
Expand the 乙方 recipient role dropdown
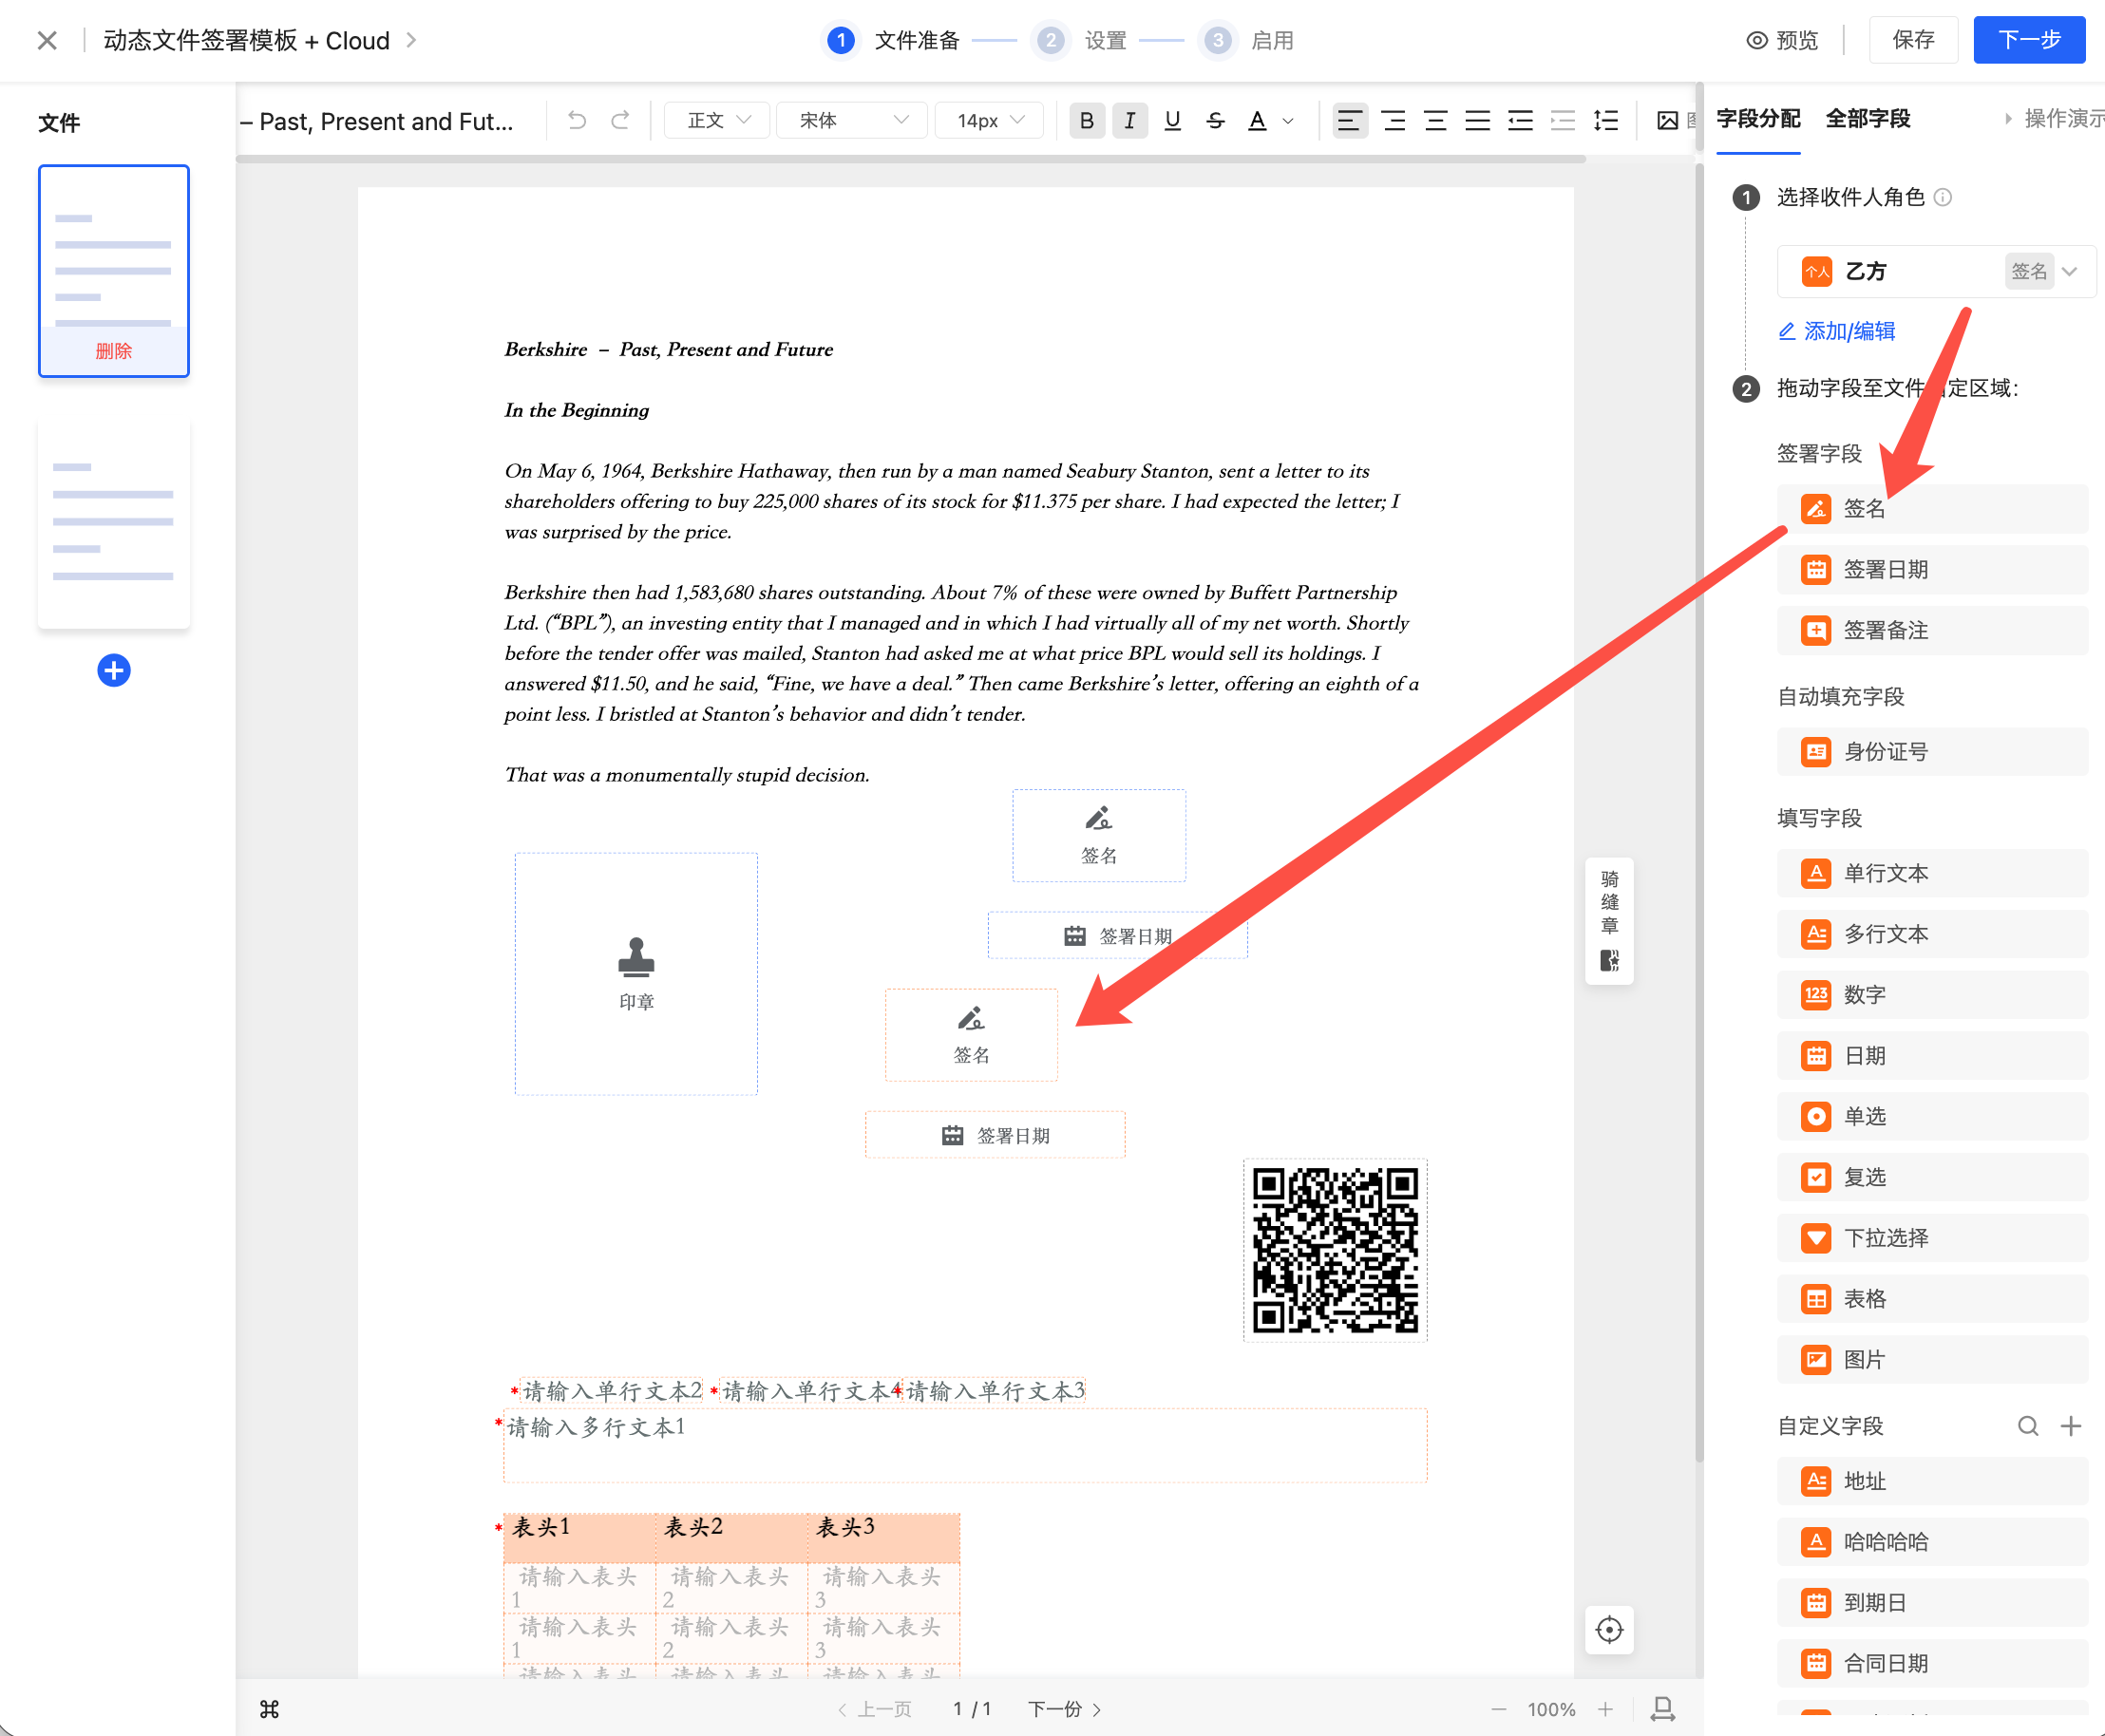2070,271
